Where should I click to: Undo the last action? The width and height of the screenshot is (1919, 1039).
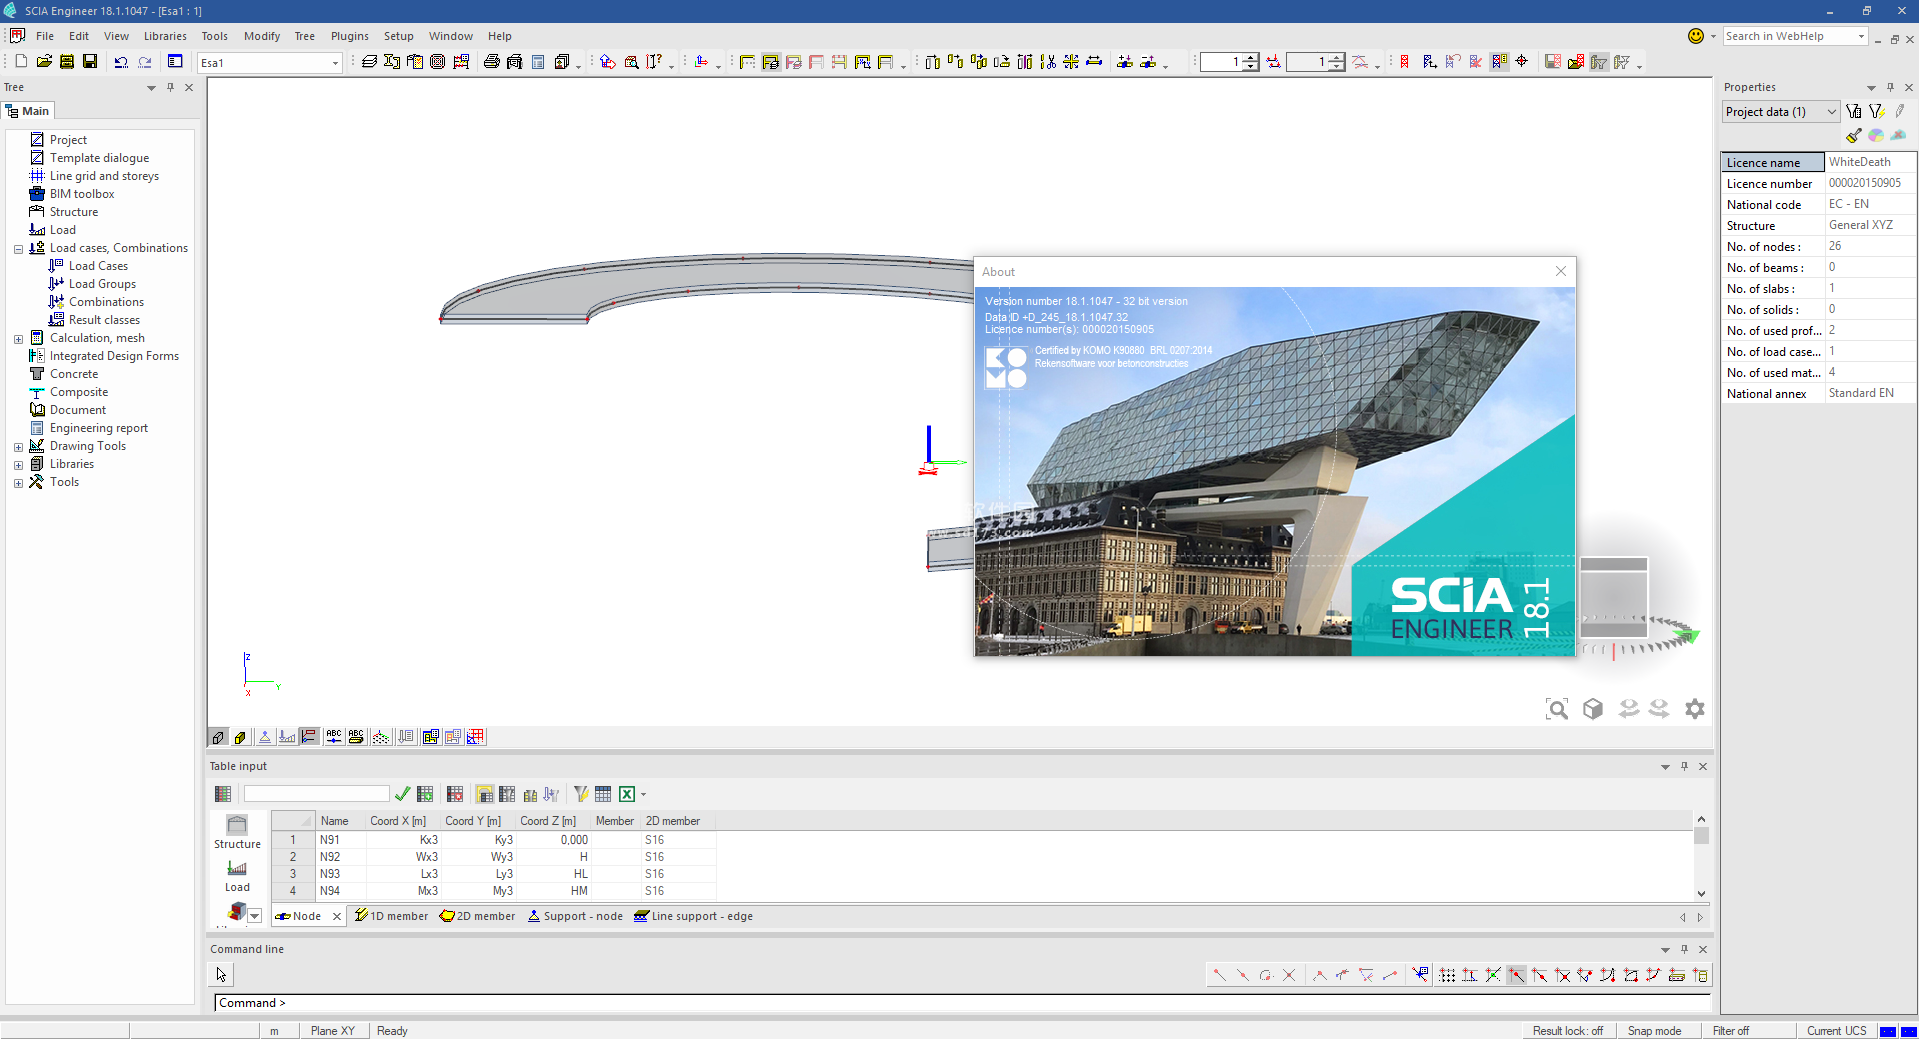click(121, 62)
